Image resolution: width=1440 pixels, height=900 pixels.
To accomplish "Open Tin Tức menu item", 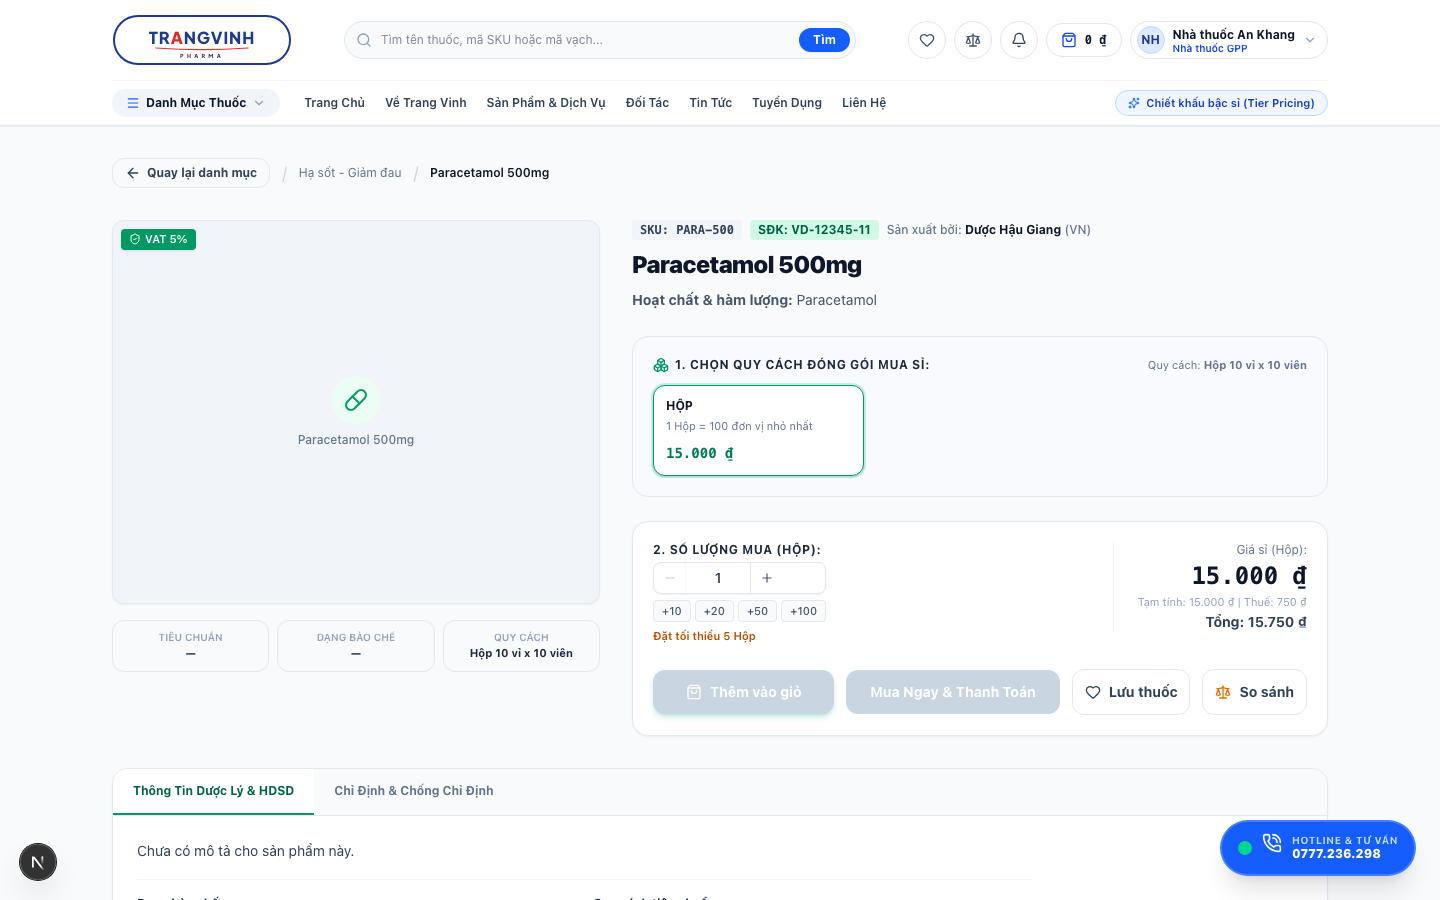I will (x=711, y=103).
